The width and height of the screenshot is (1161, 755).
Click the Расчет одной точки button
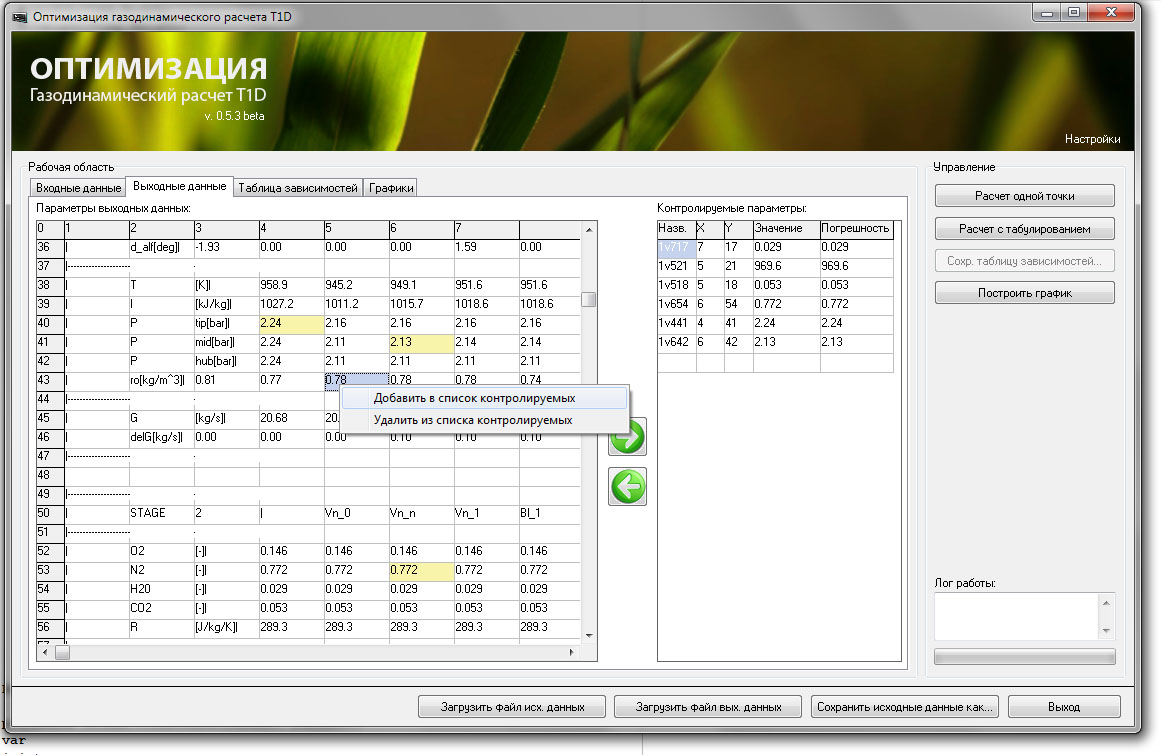pos(1025,196)
